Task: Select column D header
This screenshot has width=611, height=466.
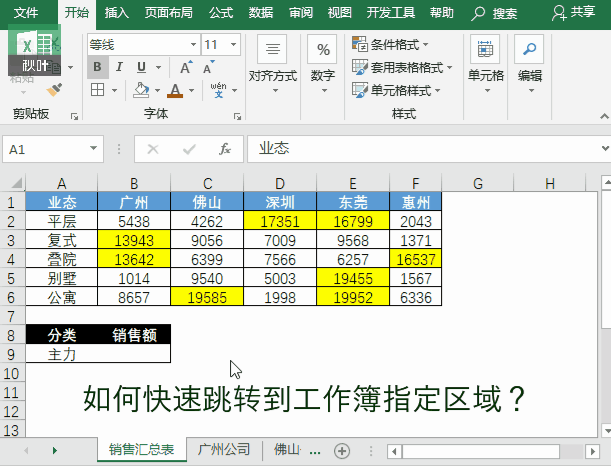Action: [x=280, y=183]
